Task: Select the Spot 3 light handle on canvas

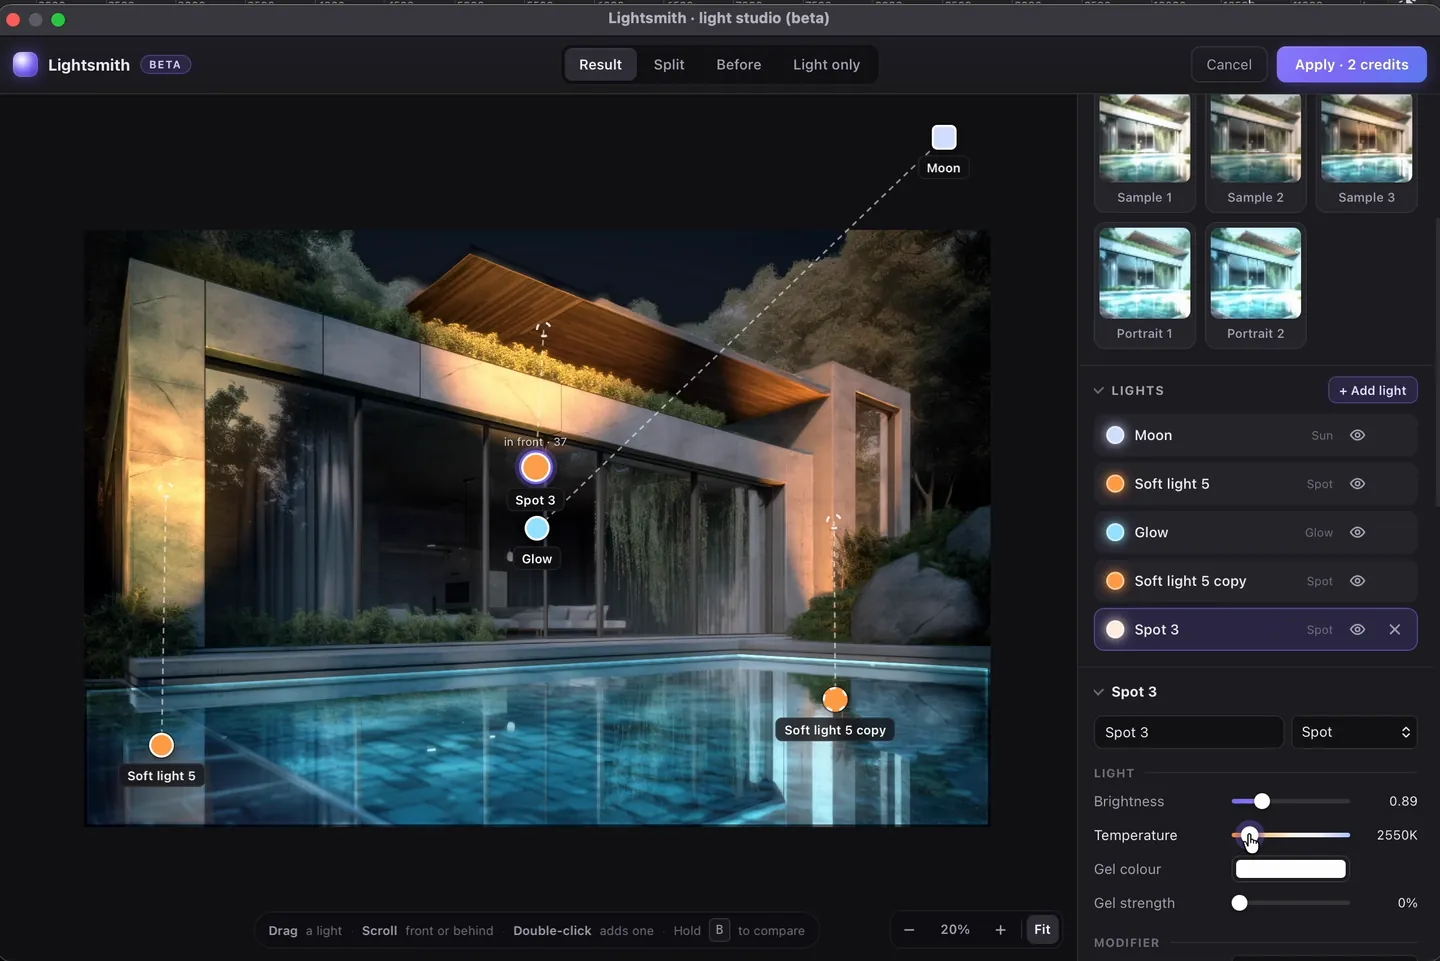Action: [536, 467]
